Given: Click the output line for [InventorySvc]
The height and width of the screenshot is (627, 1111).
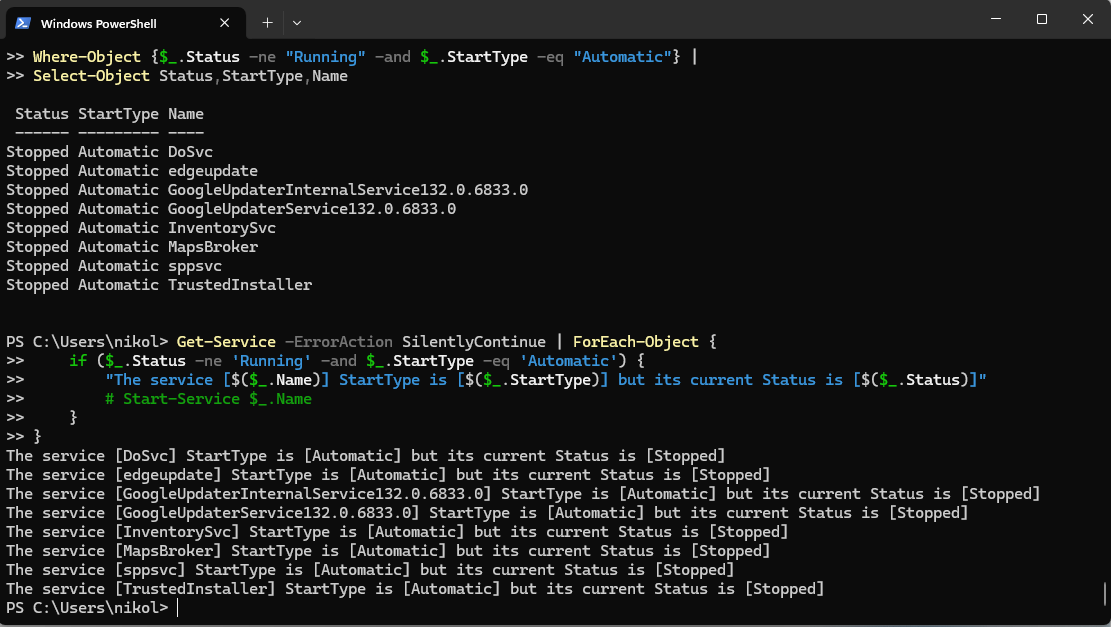Looking at the screenshot, I should coord(397,532).
